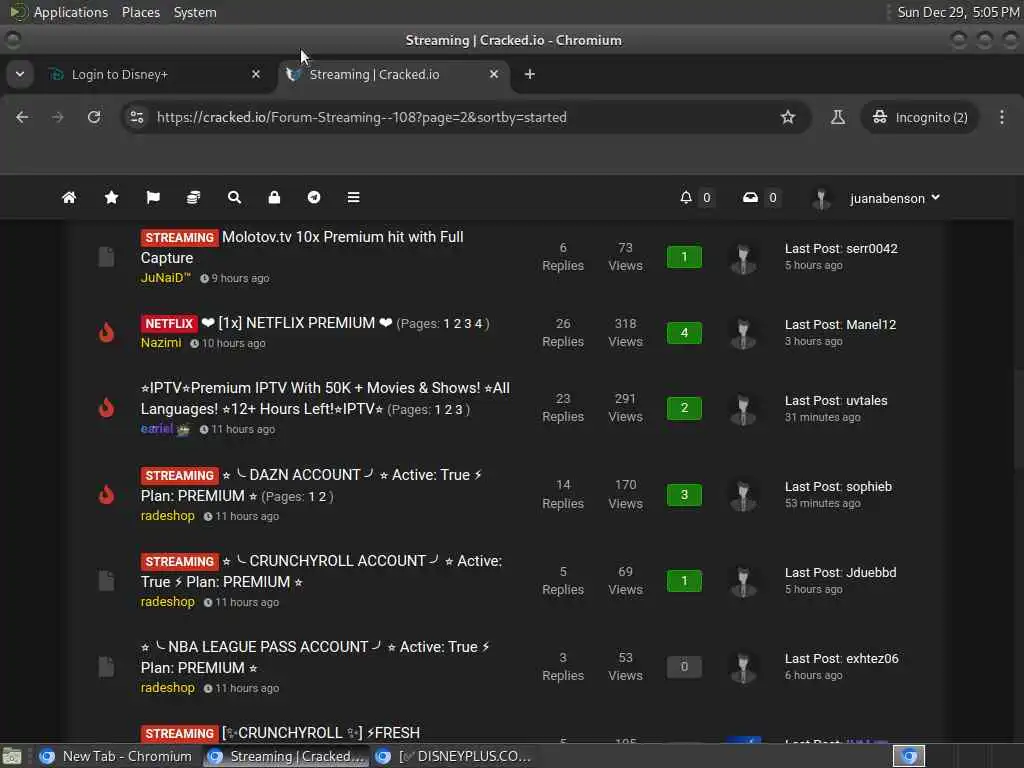Open the Chrome Labs flask icon
The width and height of the screenshot is (1024, 768).
coord(837,118)
